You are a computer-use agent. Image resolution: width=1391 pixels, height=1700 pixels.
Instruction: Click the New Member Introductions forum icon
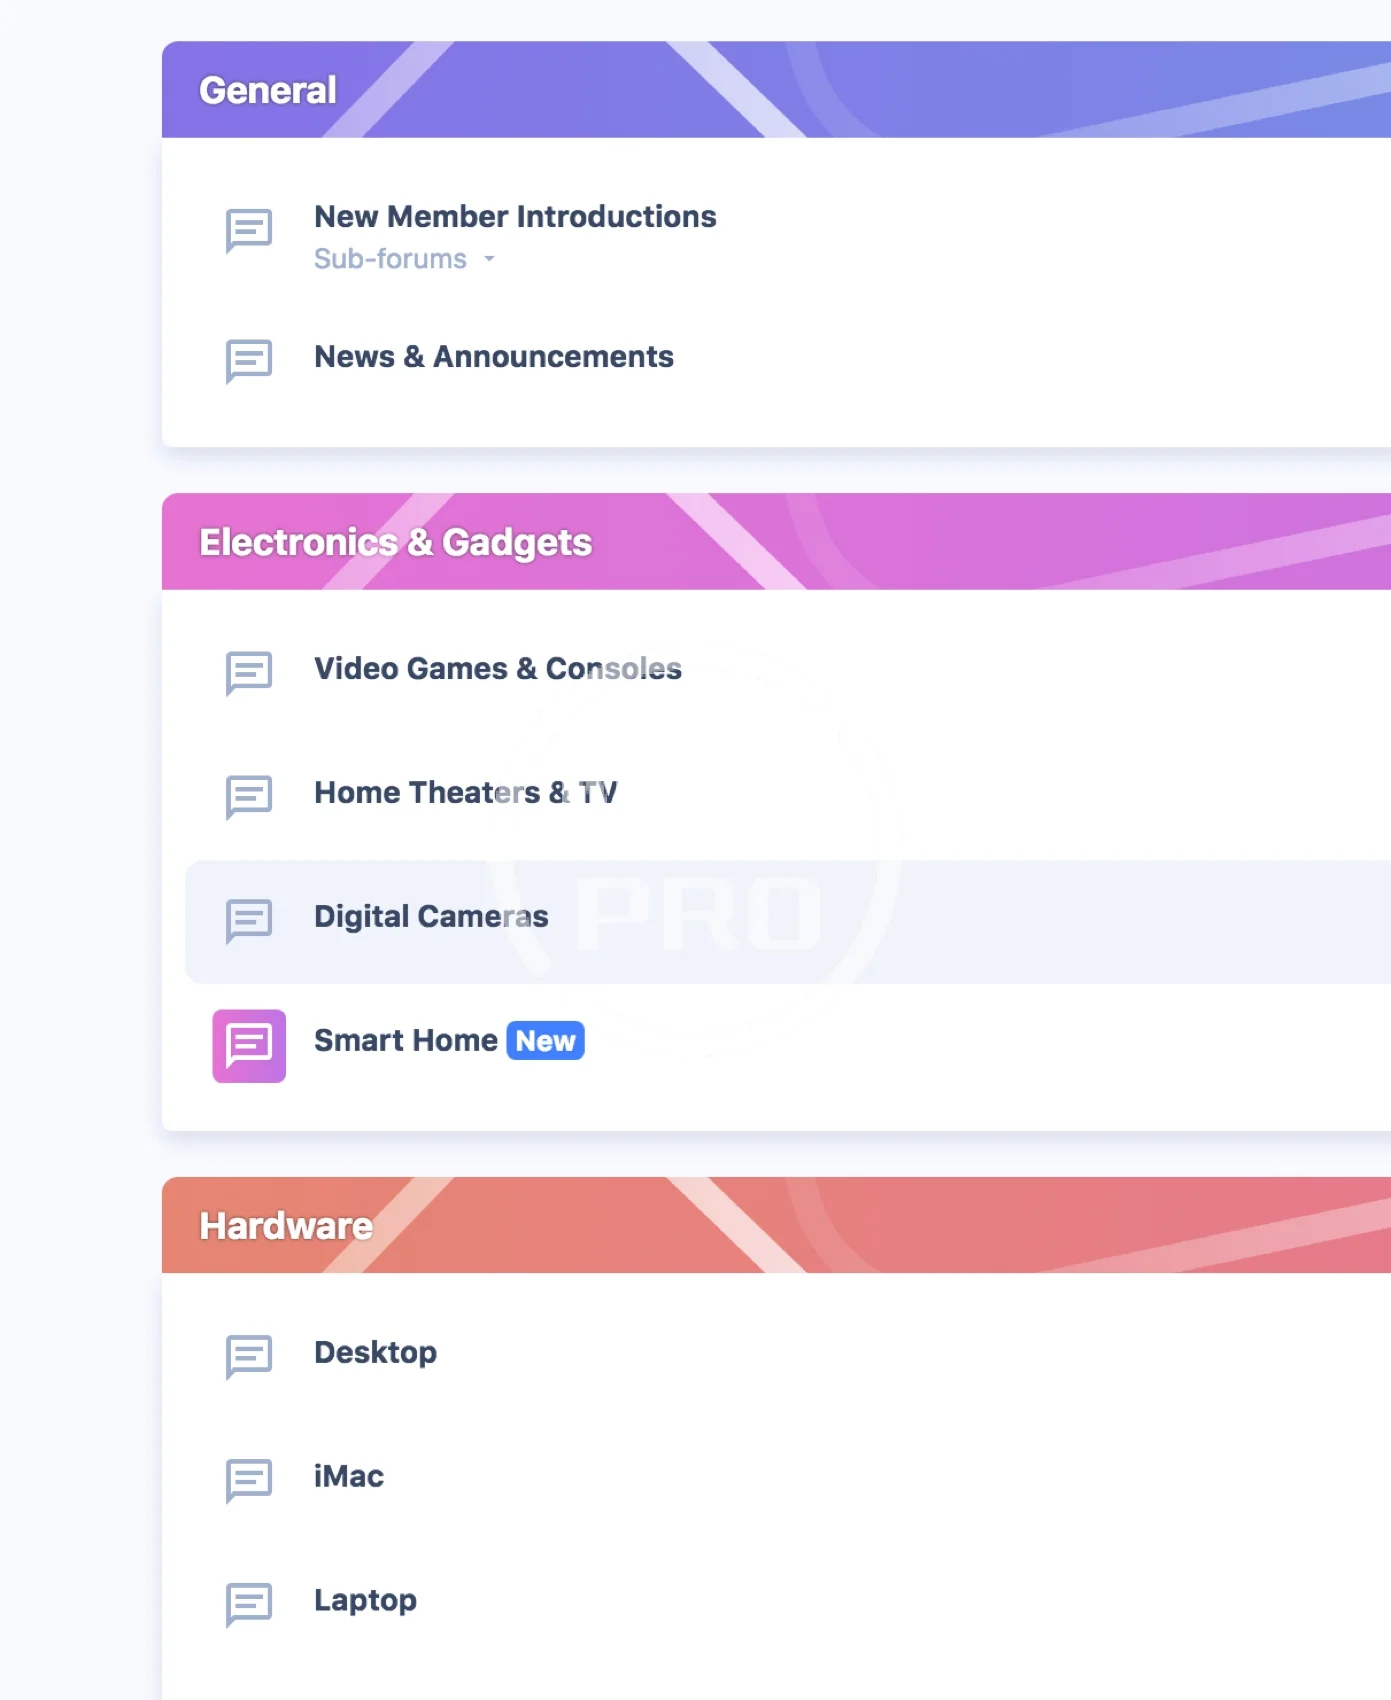249,230
